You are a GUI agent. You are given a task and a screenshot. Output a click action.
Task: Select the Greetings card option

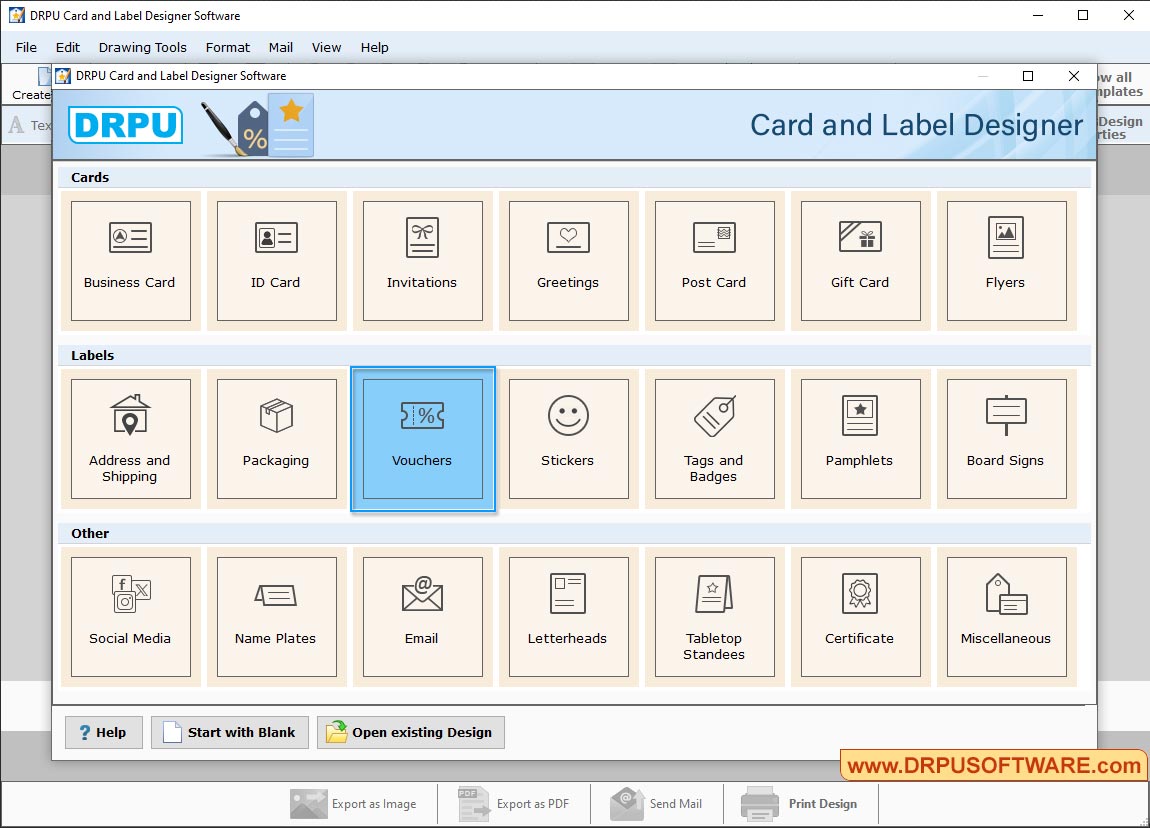point(568,260)
